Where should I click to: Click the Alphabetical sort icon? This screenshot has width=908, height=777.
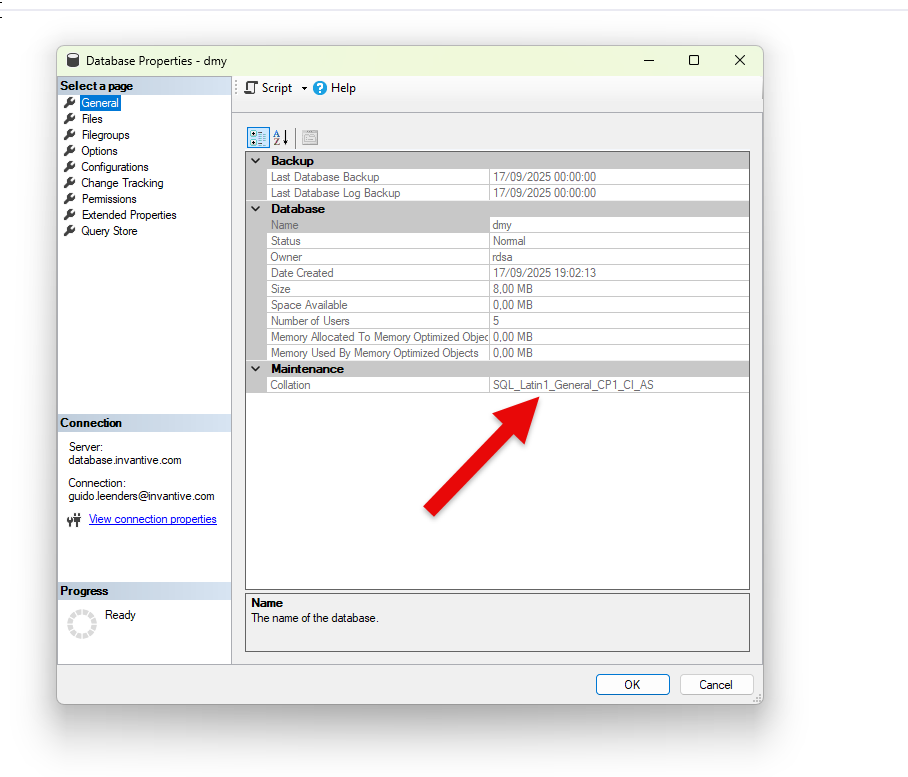coord(281,137)
